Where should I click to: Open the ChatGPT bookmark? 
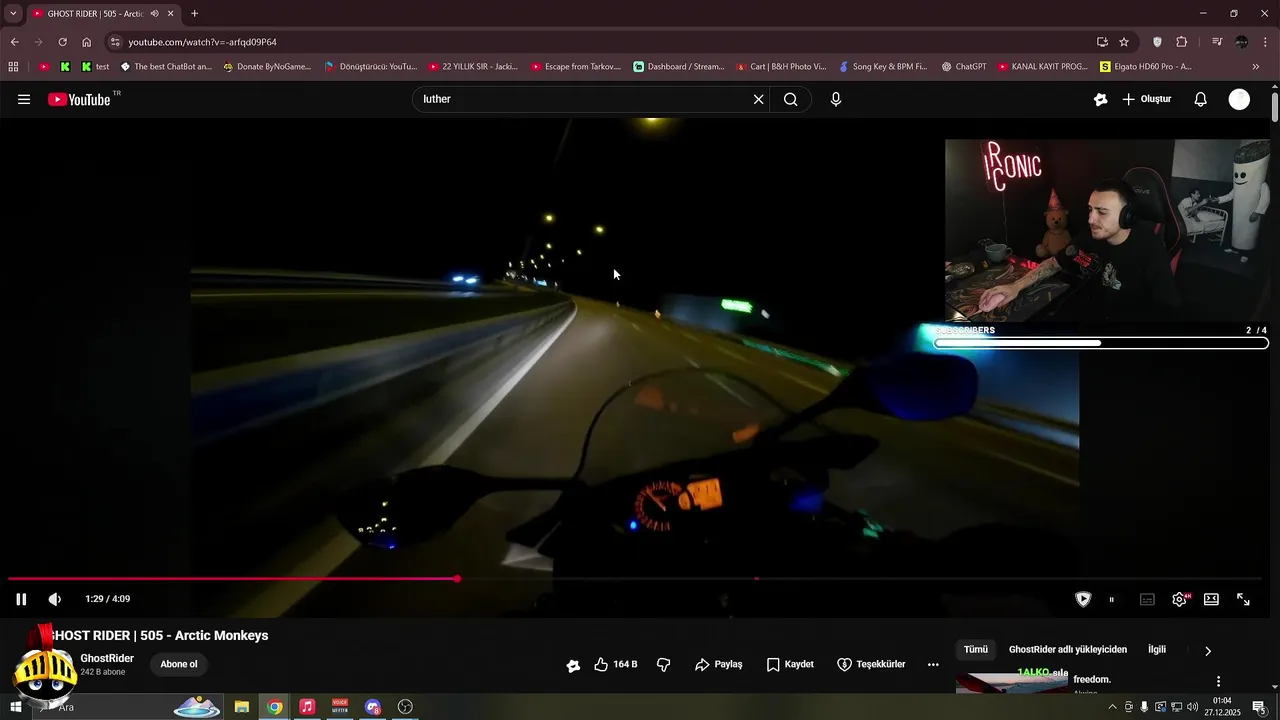(x=964, y=67)
